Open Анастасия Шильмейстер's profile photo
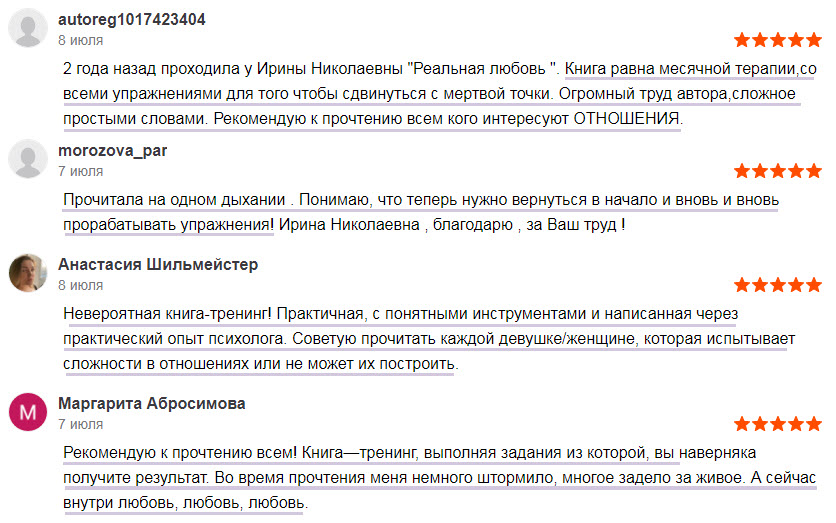Viewport: 836px width, 523px height. (28, 273)
